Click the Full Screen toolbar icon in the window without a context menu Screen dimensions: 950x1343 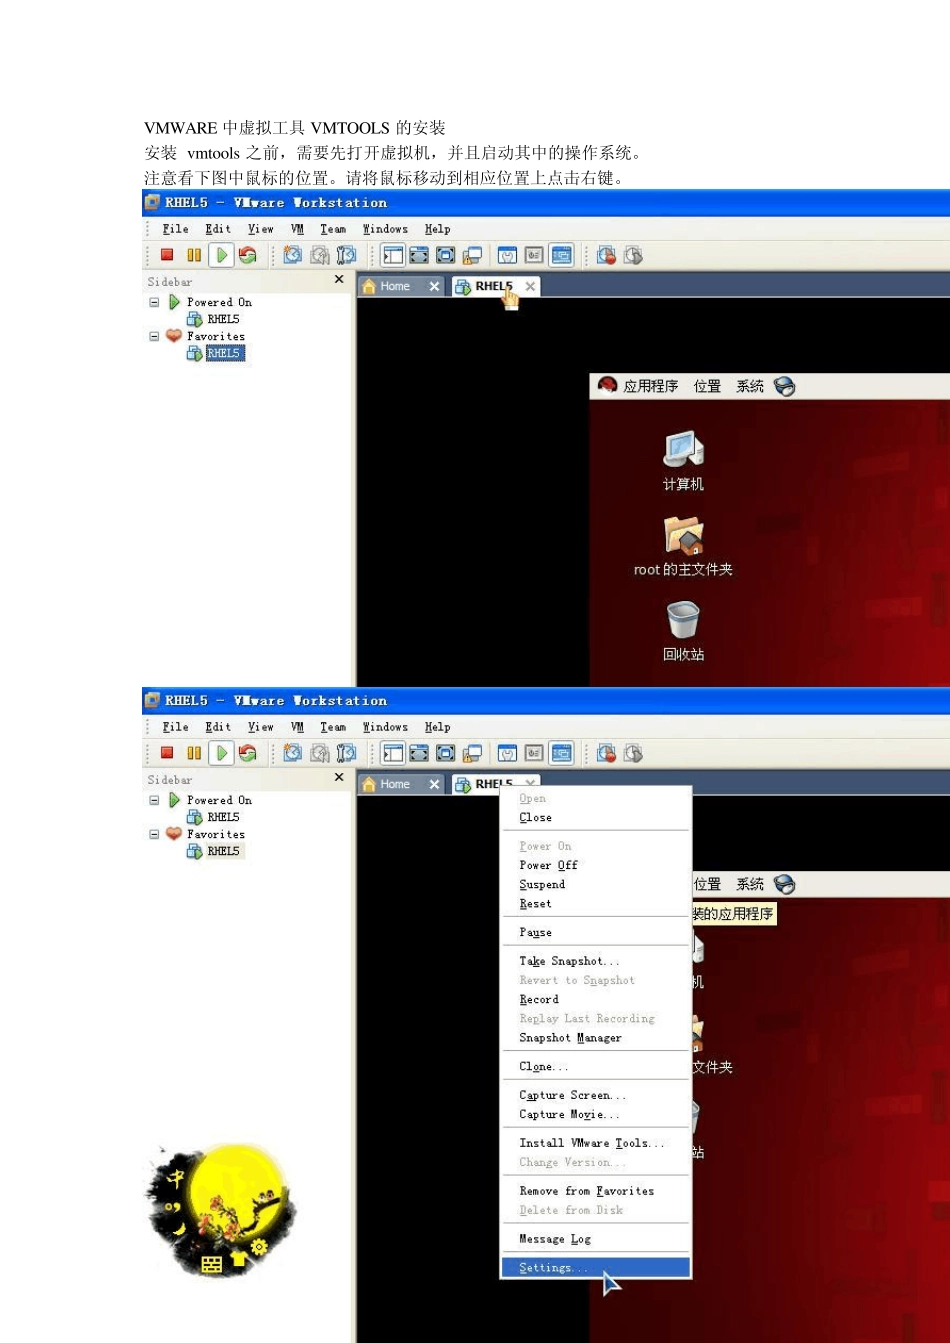[x=445, y=255]
